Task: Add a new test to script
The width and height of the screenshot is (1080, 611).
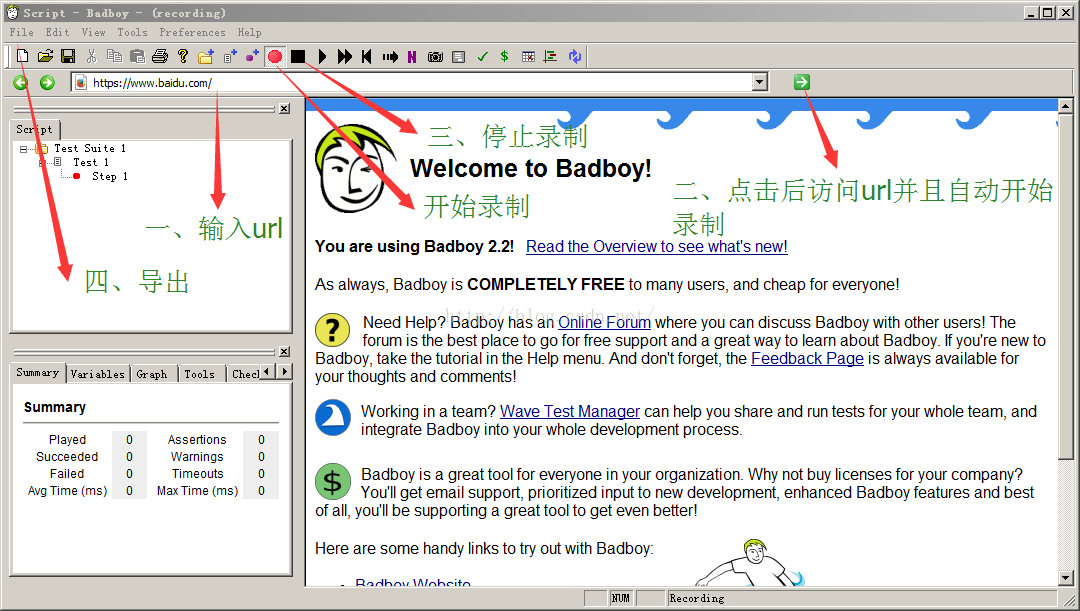Action: (x=229, y=56)
